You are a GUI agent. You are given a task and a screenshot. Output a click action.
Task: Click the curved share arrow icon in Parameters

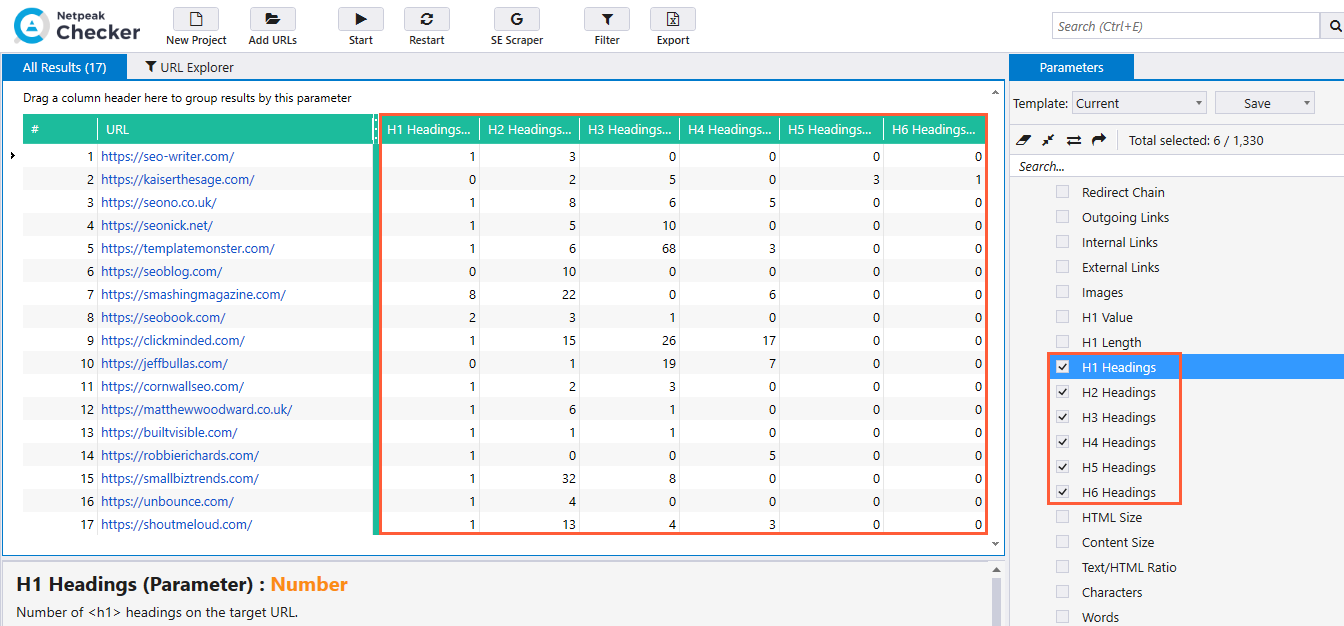click(x=1099, y=140)
